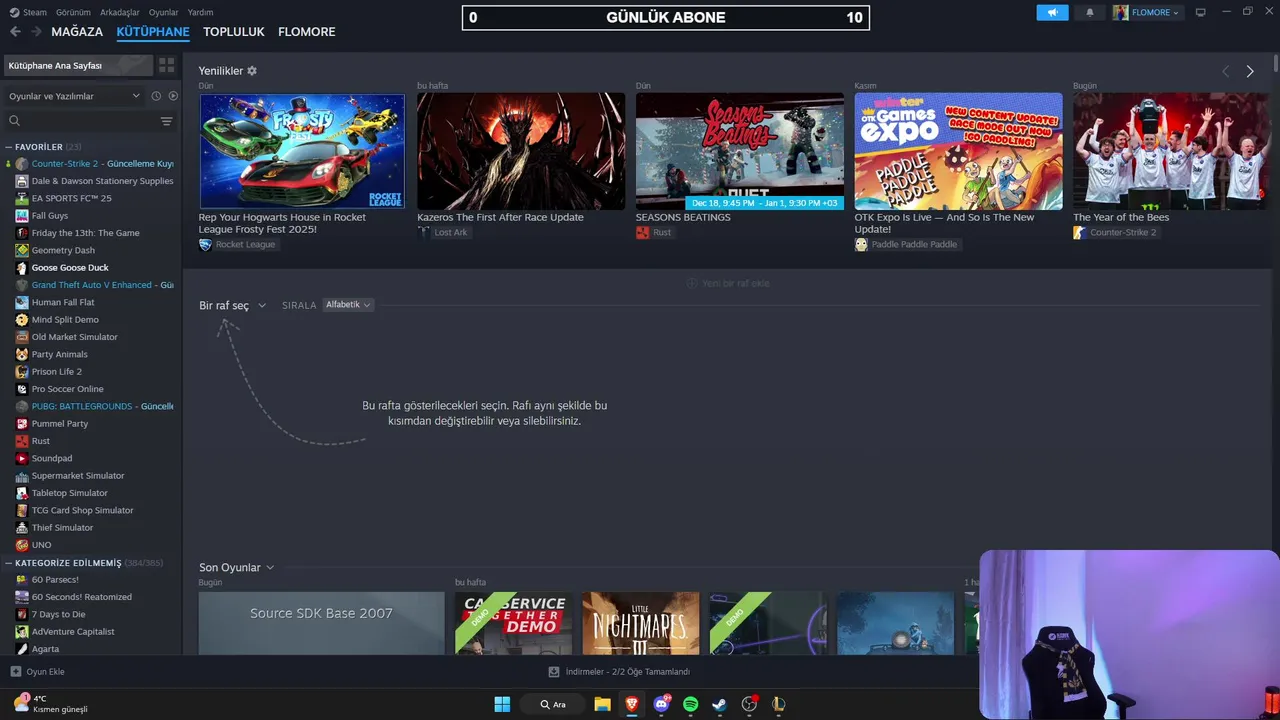
Task: Open Oyunlar ve Yazılımlar dropdown
Action: point(75,96)
